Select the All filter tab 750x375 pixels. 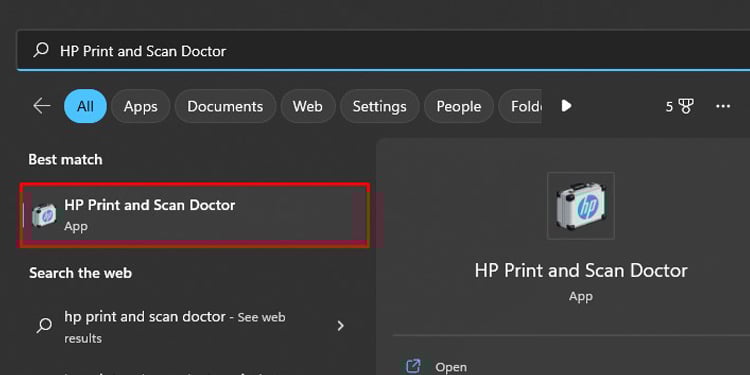click(x=86, y=106)
